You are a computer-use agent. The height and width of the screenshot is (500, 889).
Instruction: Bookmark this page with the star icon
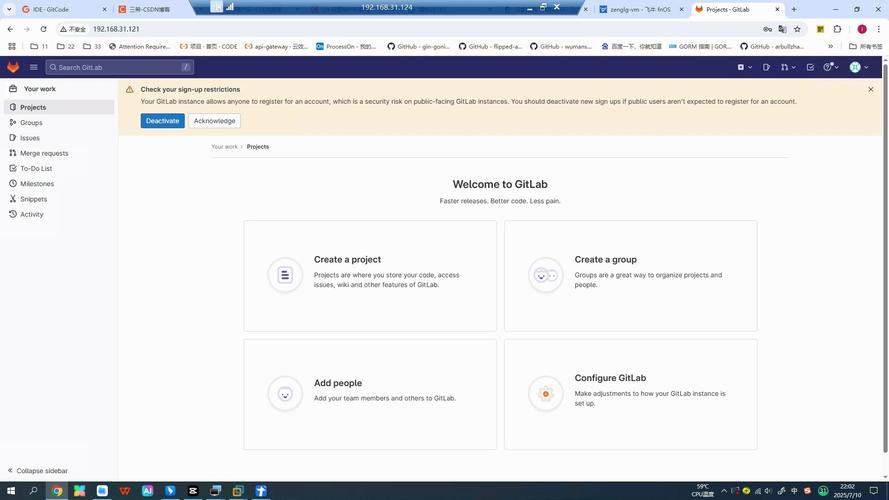click(x=797, y=29)
